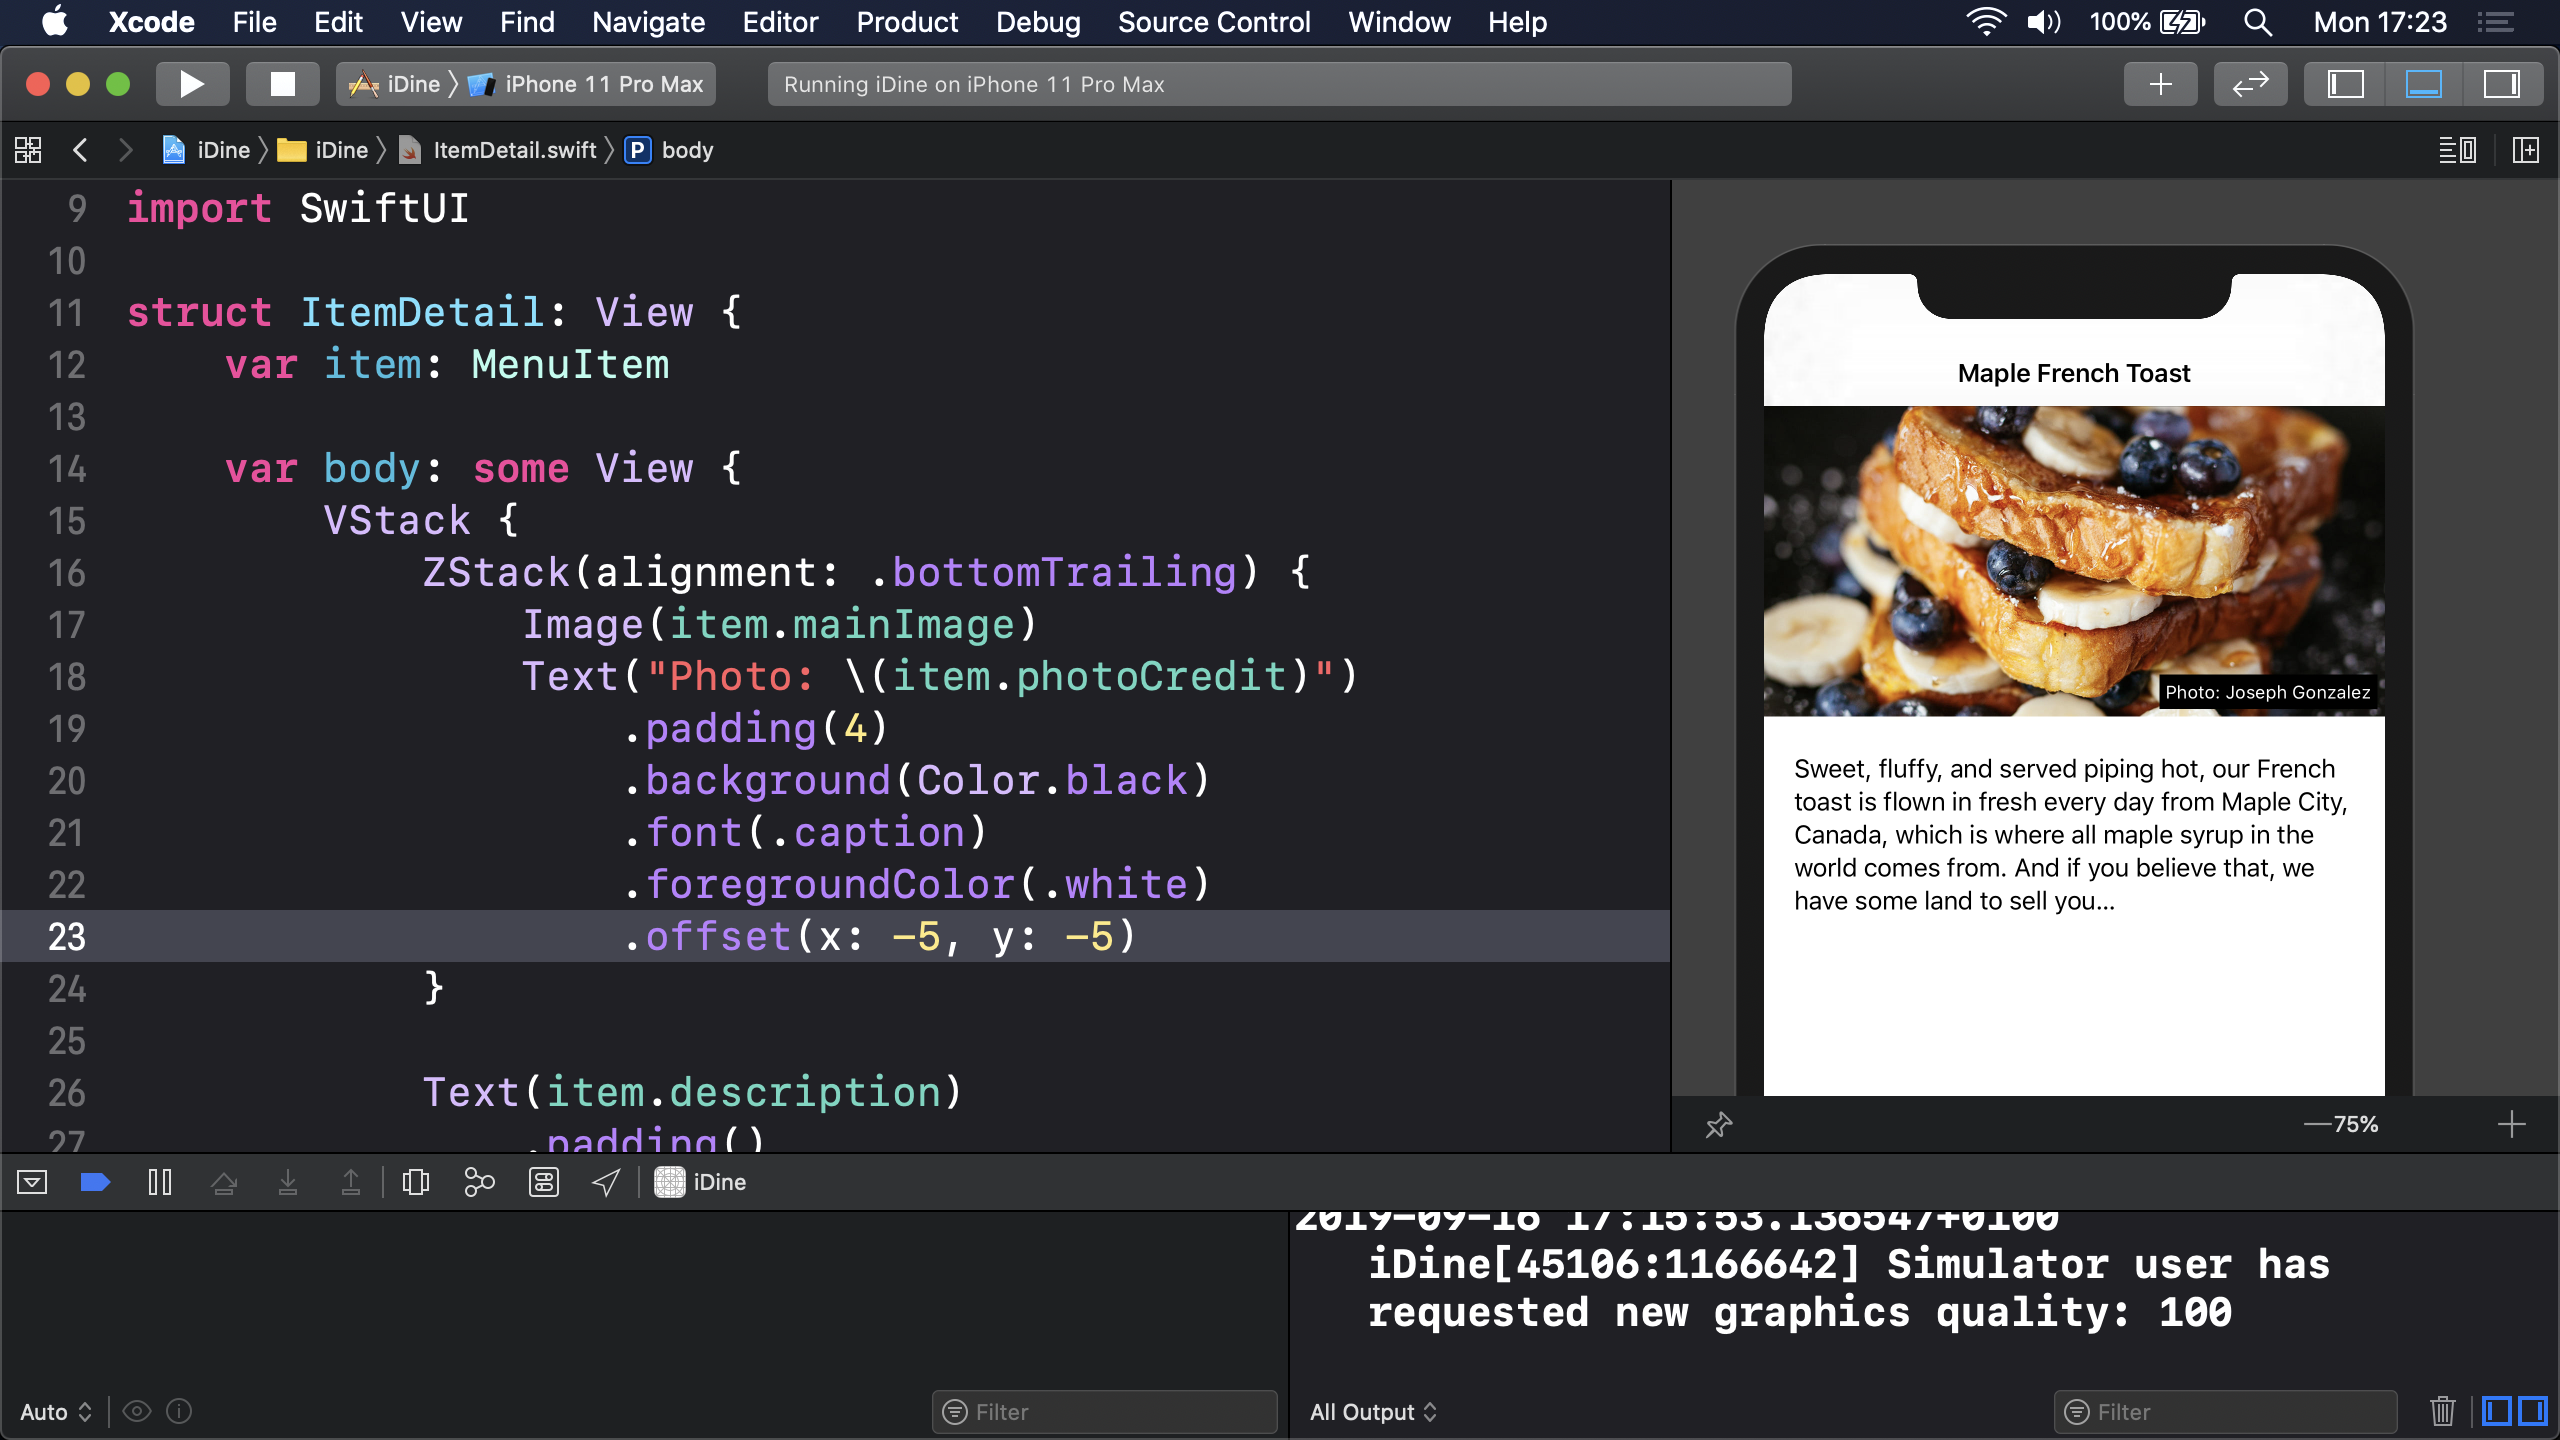This screenshot has width=2560, height=1440.
Task: Open the Source Control menu
Action: point(1213,22)
